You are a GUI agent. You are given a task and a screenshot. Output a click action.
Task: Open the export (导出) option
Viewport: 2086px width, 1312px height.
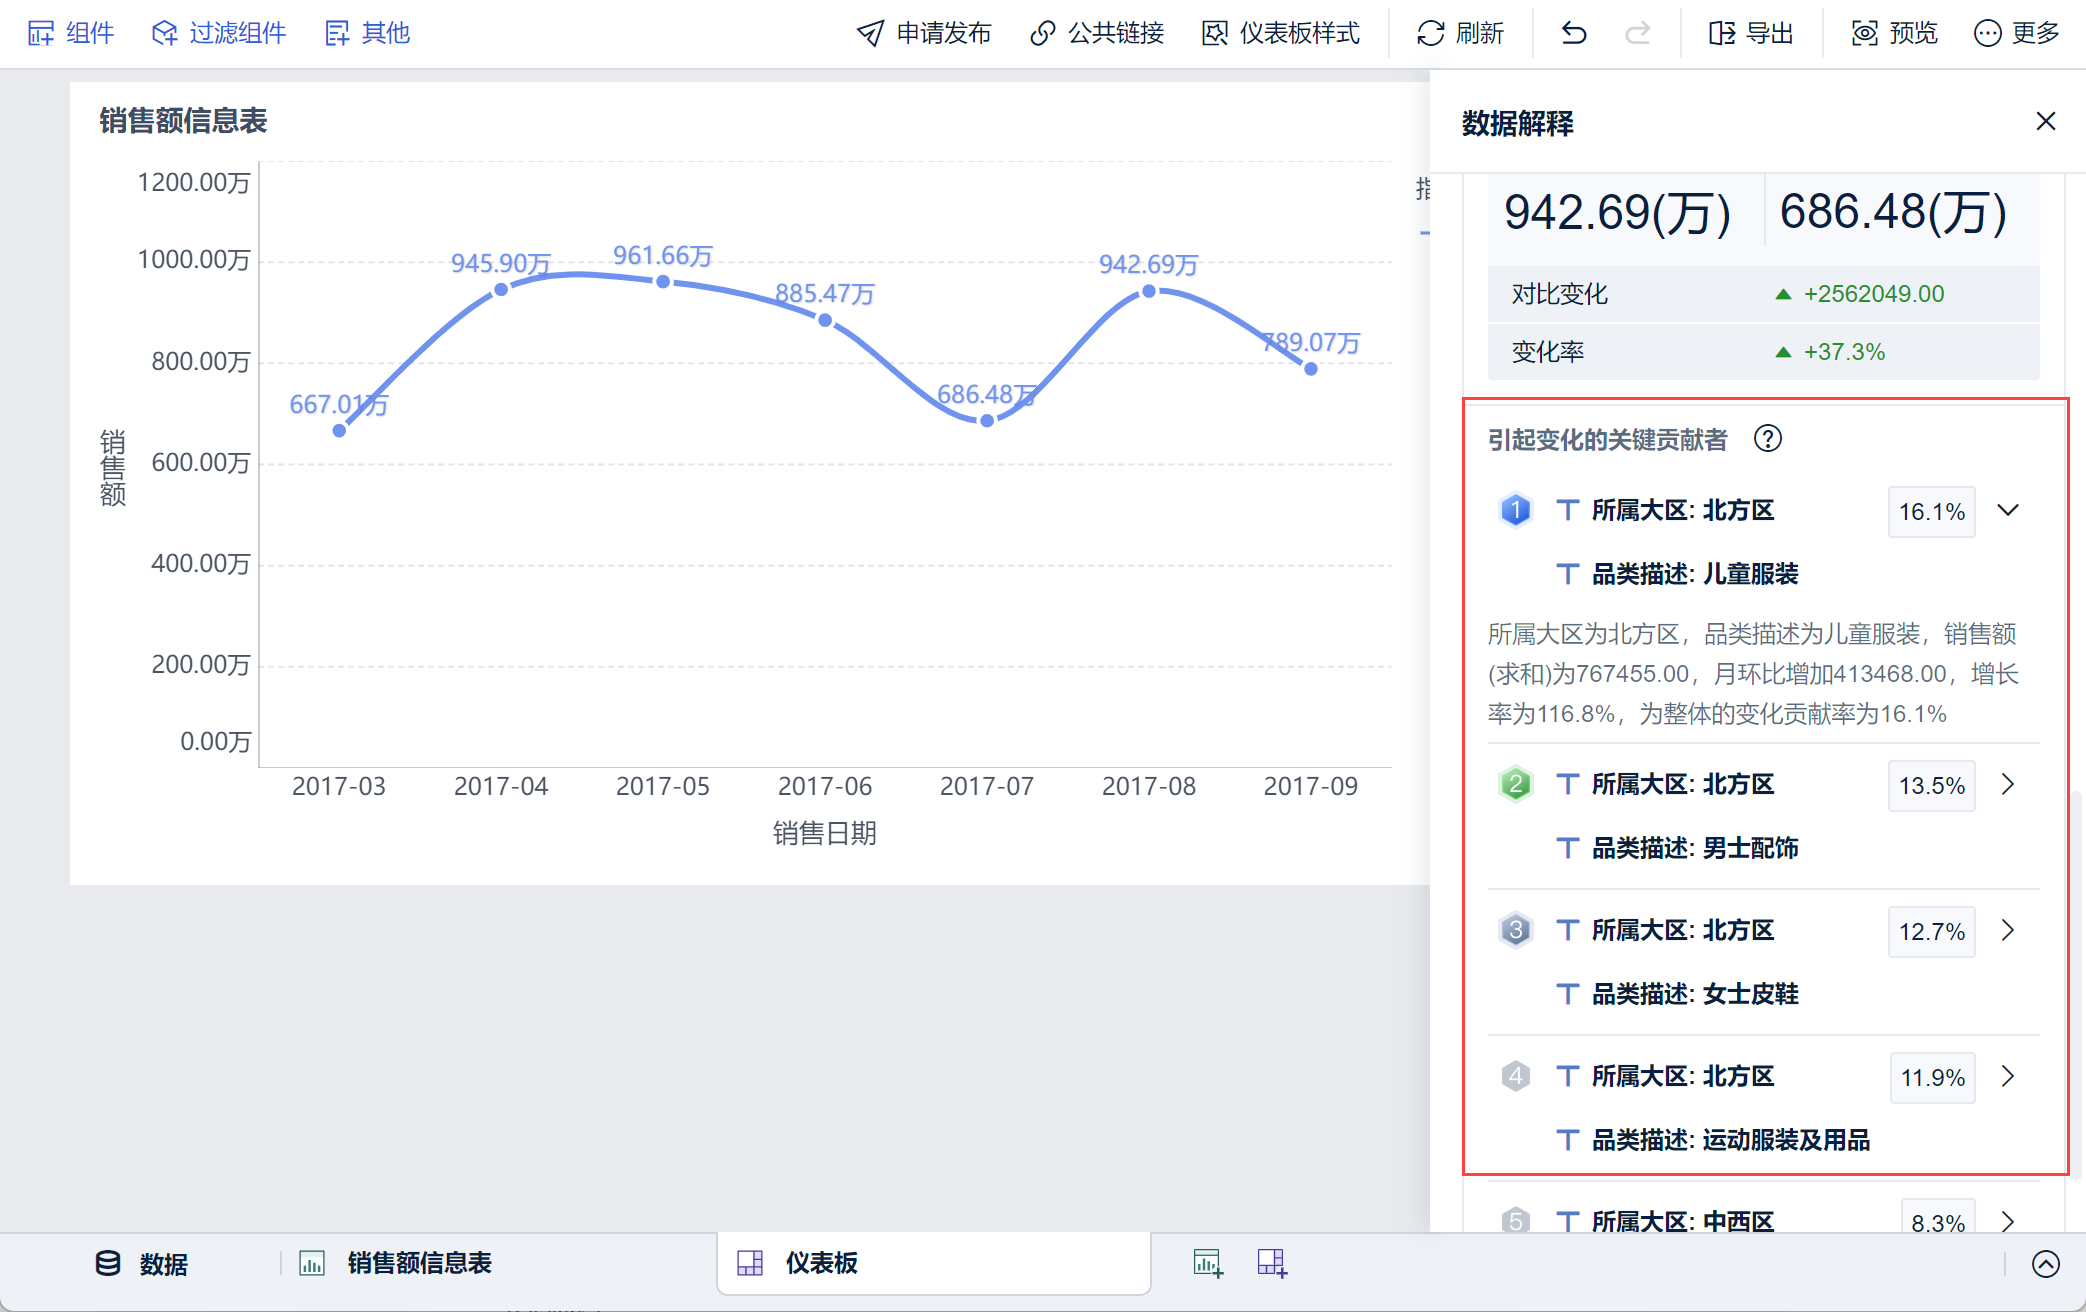[1751, 33]
